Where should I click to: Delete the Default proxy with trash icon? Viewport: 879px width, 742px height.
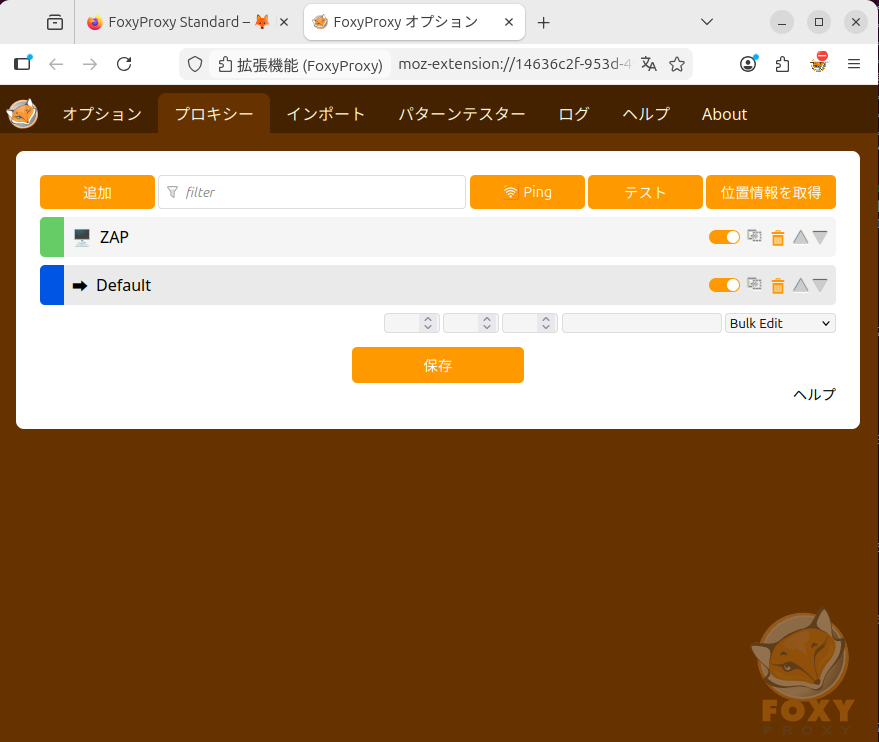click(x=778, y=286)
